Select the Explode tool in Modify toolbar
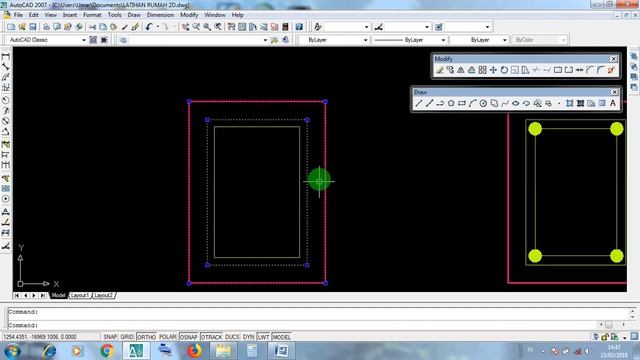The image size is (640, 360). [x=611, y=70]
